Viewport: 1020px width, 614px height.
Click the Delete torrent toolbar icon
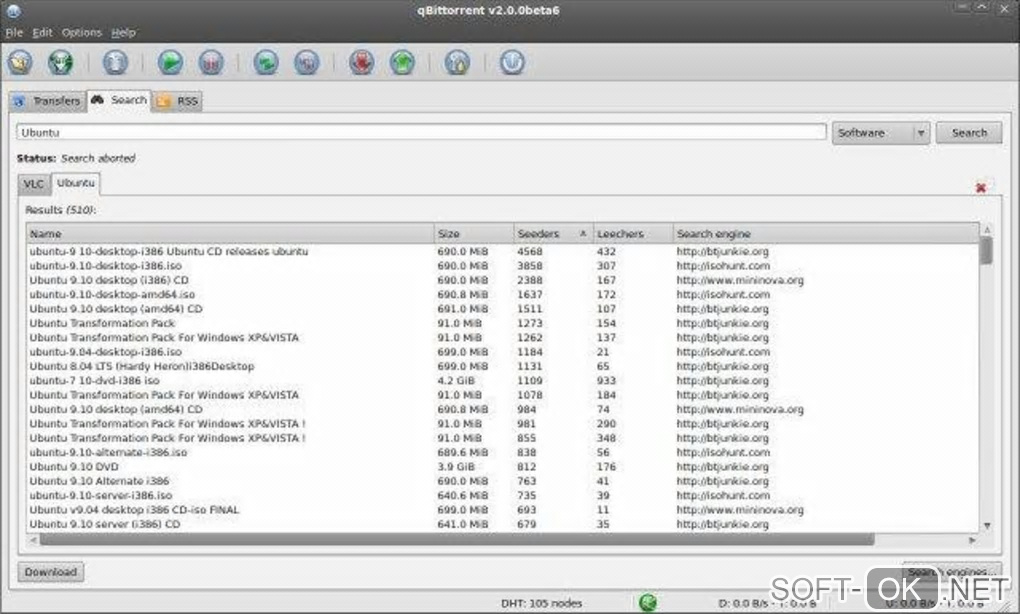[x=115, y=62]
